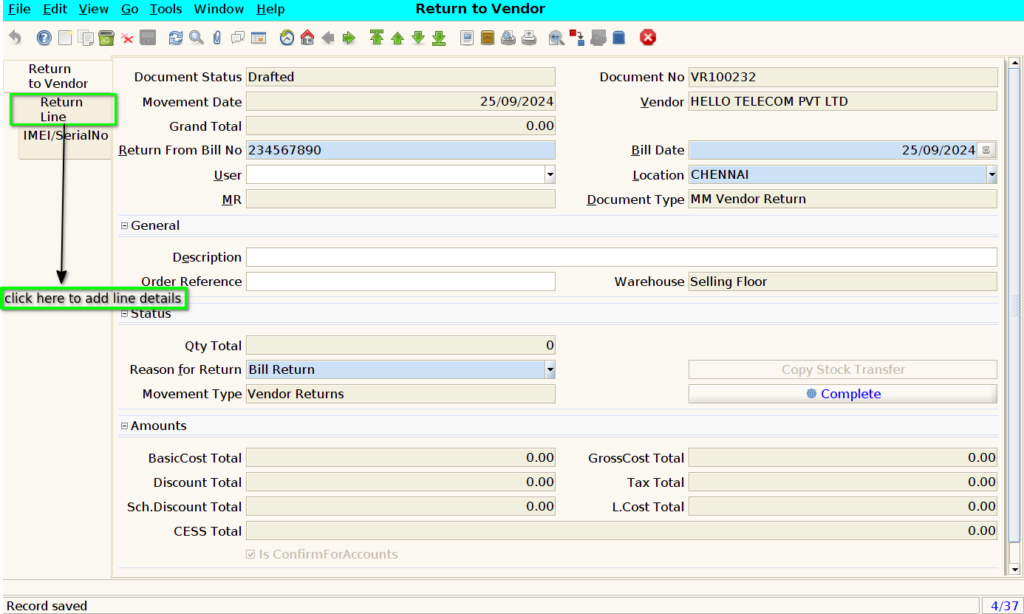Click the Zoom Across icon
Viewport: 1024px width, 614px height.
[x=556, y=38]
